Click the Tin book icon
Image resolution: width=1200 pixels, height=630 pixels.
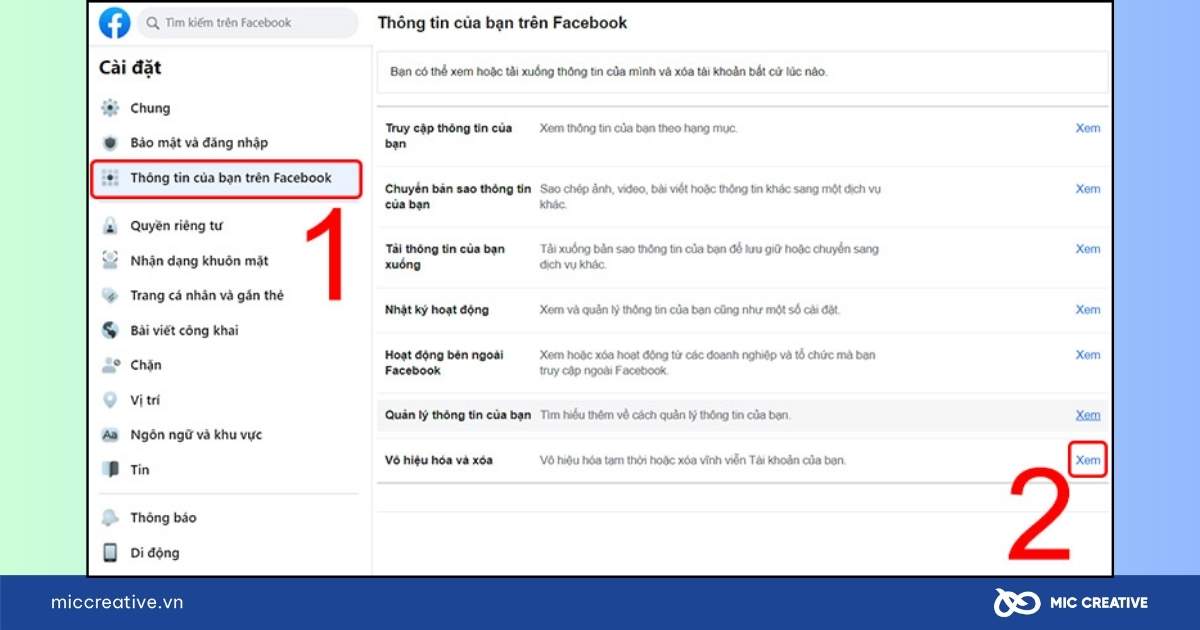point(110,470)
